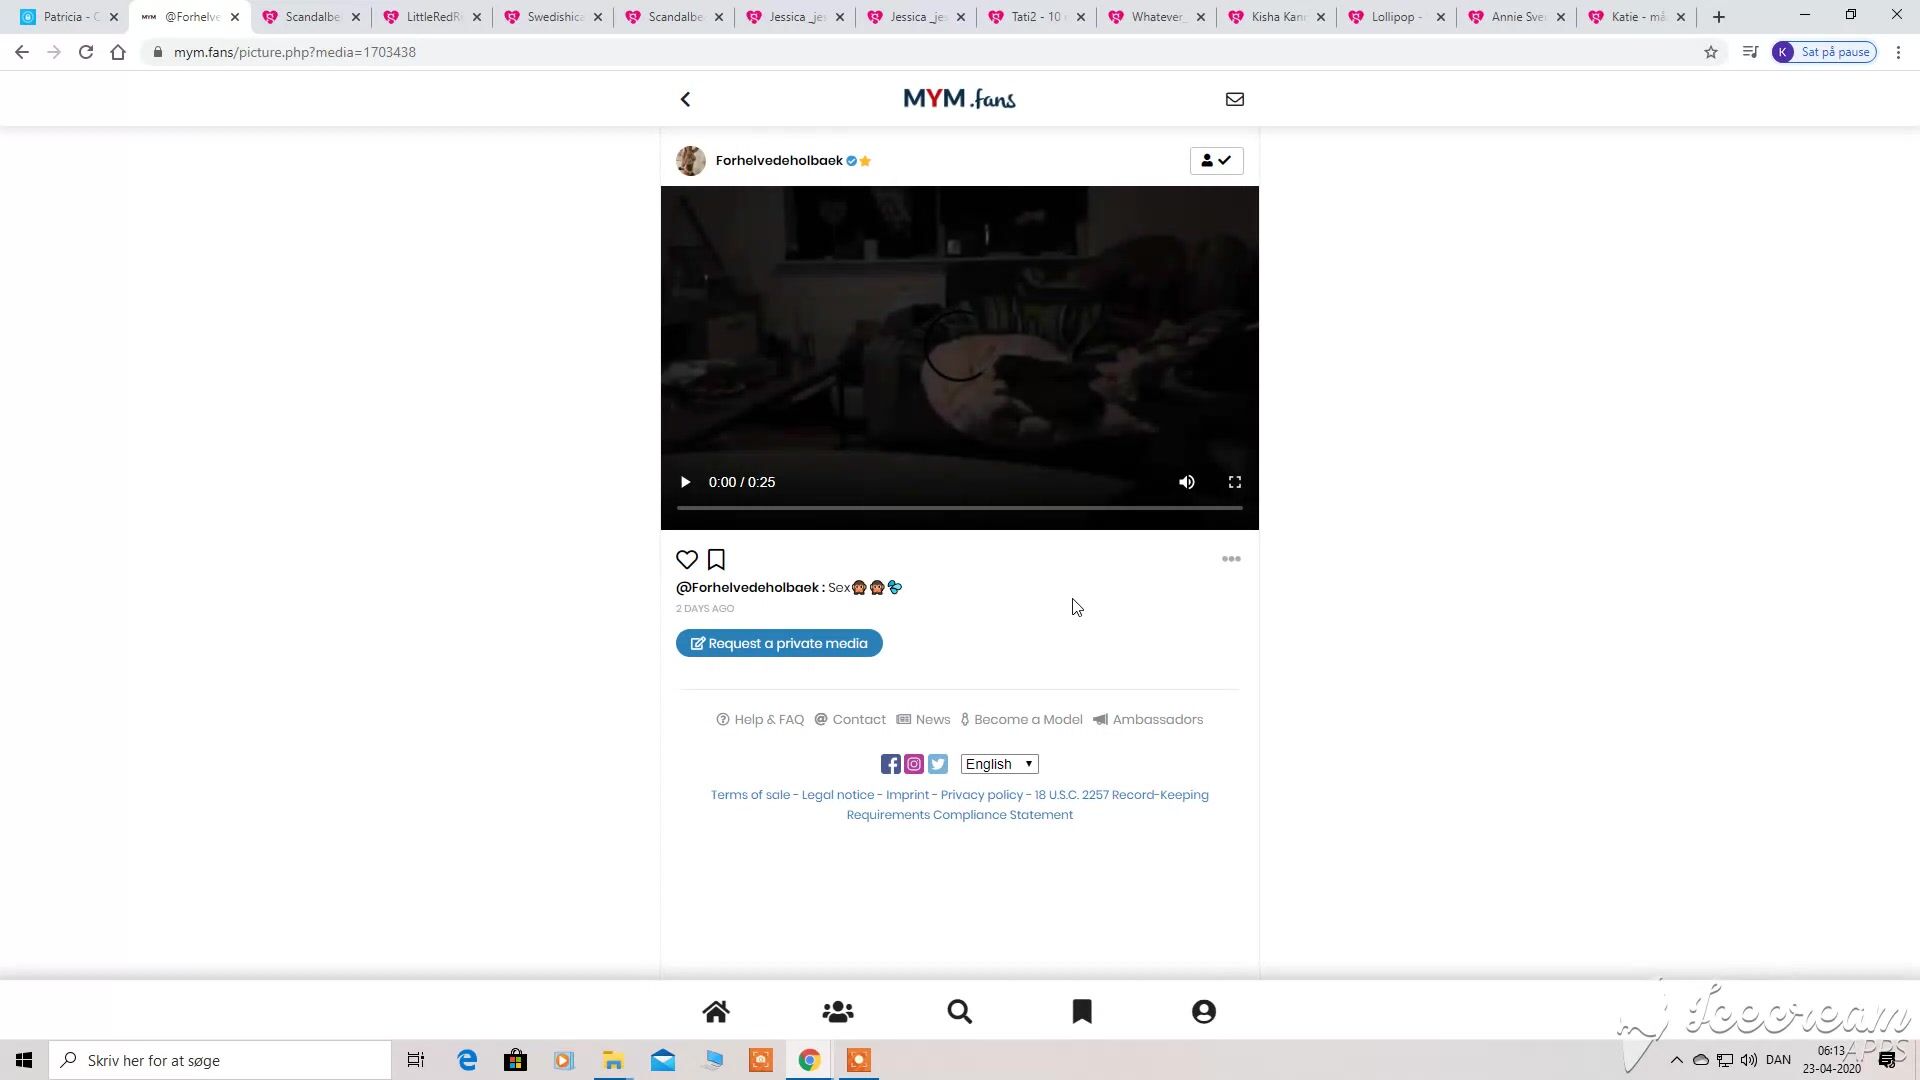The height and width of the screenshot is (1080, 1920).
Task: Open the three-dots post options menu
Action: pyautogui.click(x=1231, y=559)
